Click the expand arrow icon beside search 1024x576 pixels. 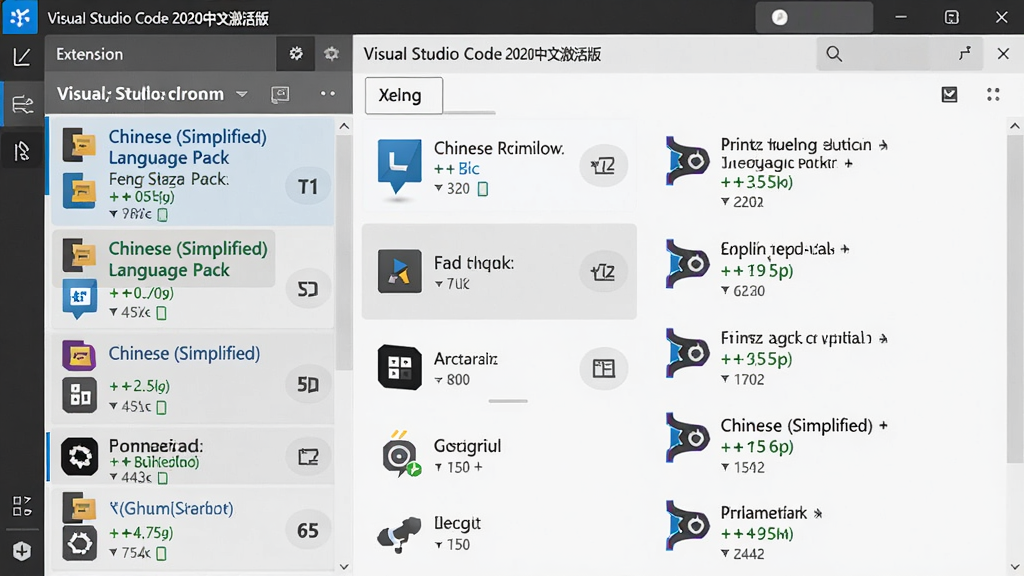[965, 54]
